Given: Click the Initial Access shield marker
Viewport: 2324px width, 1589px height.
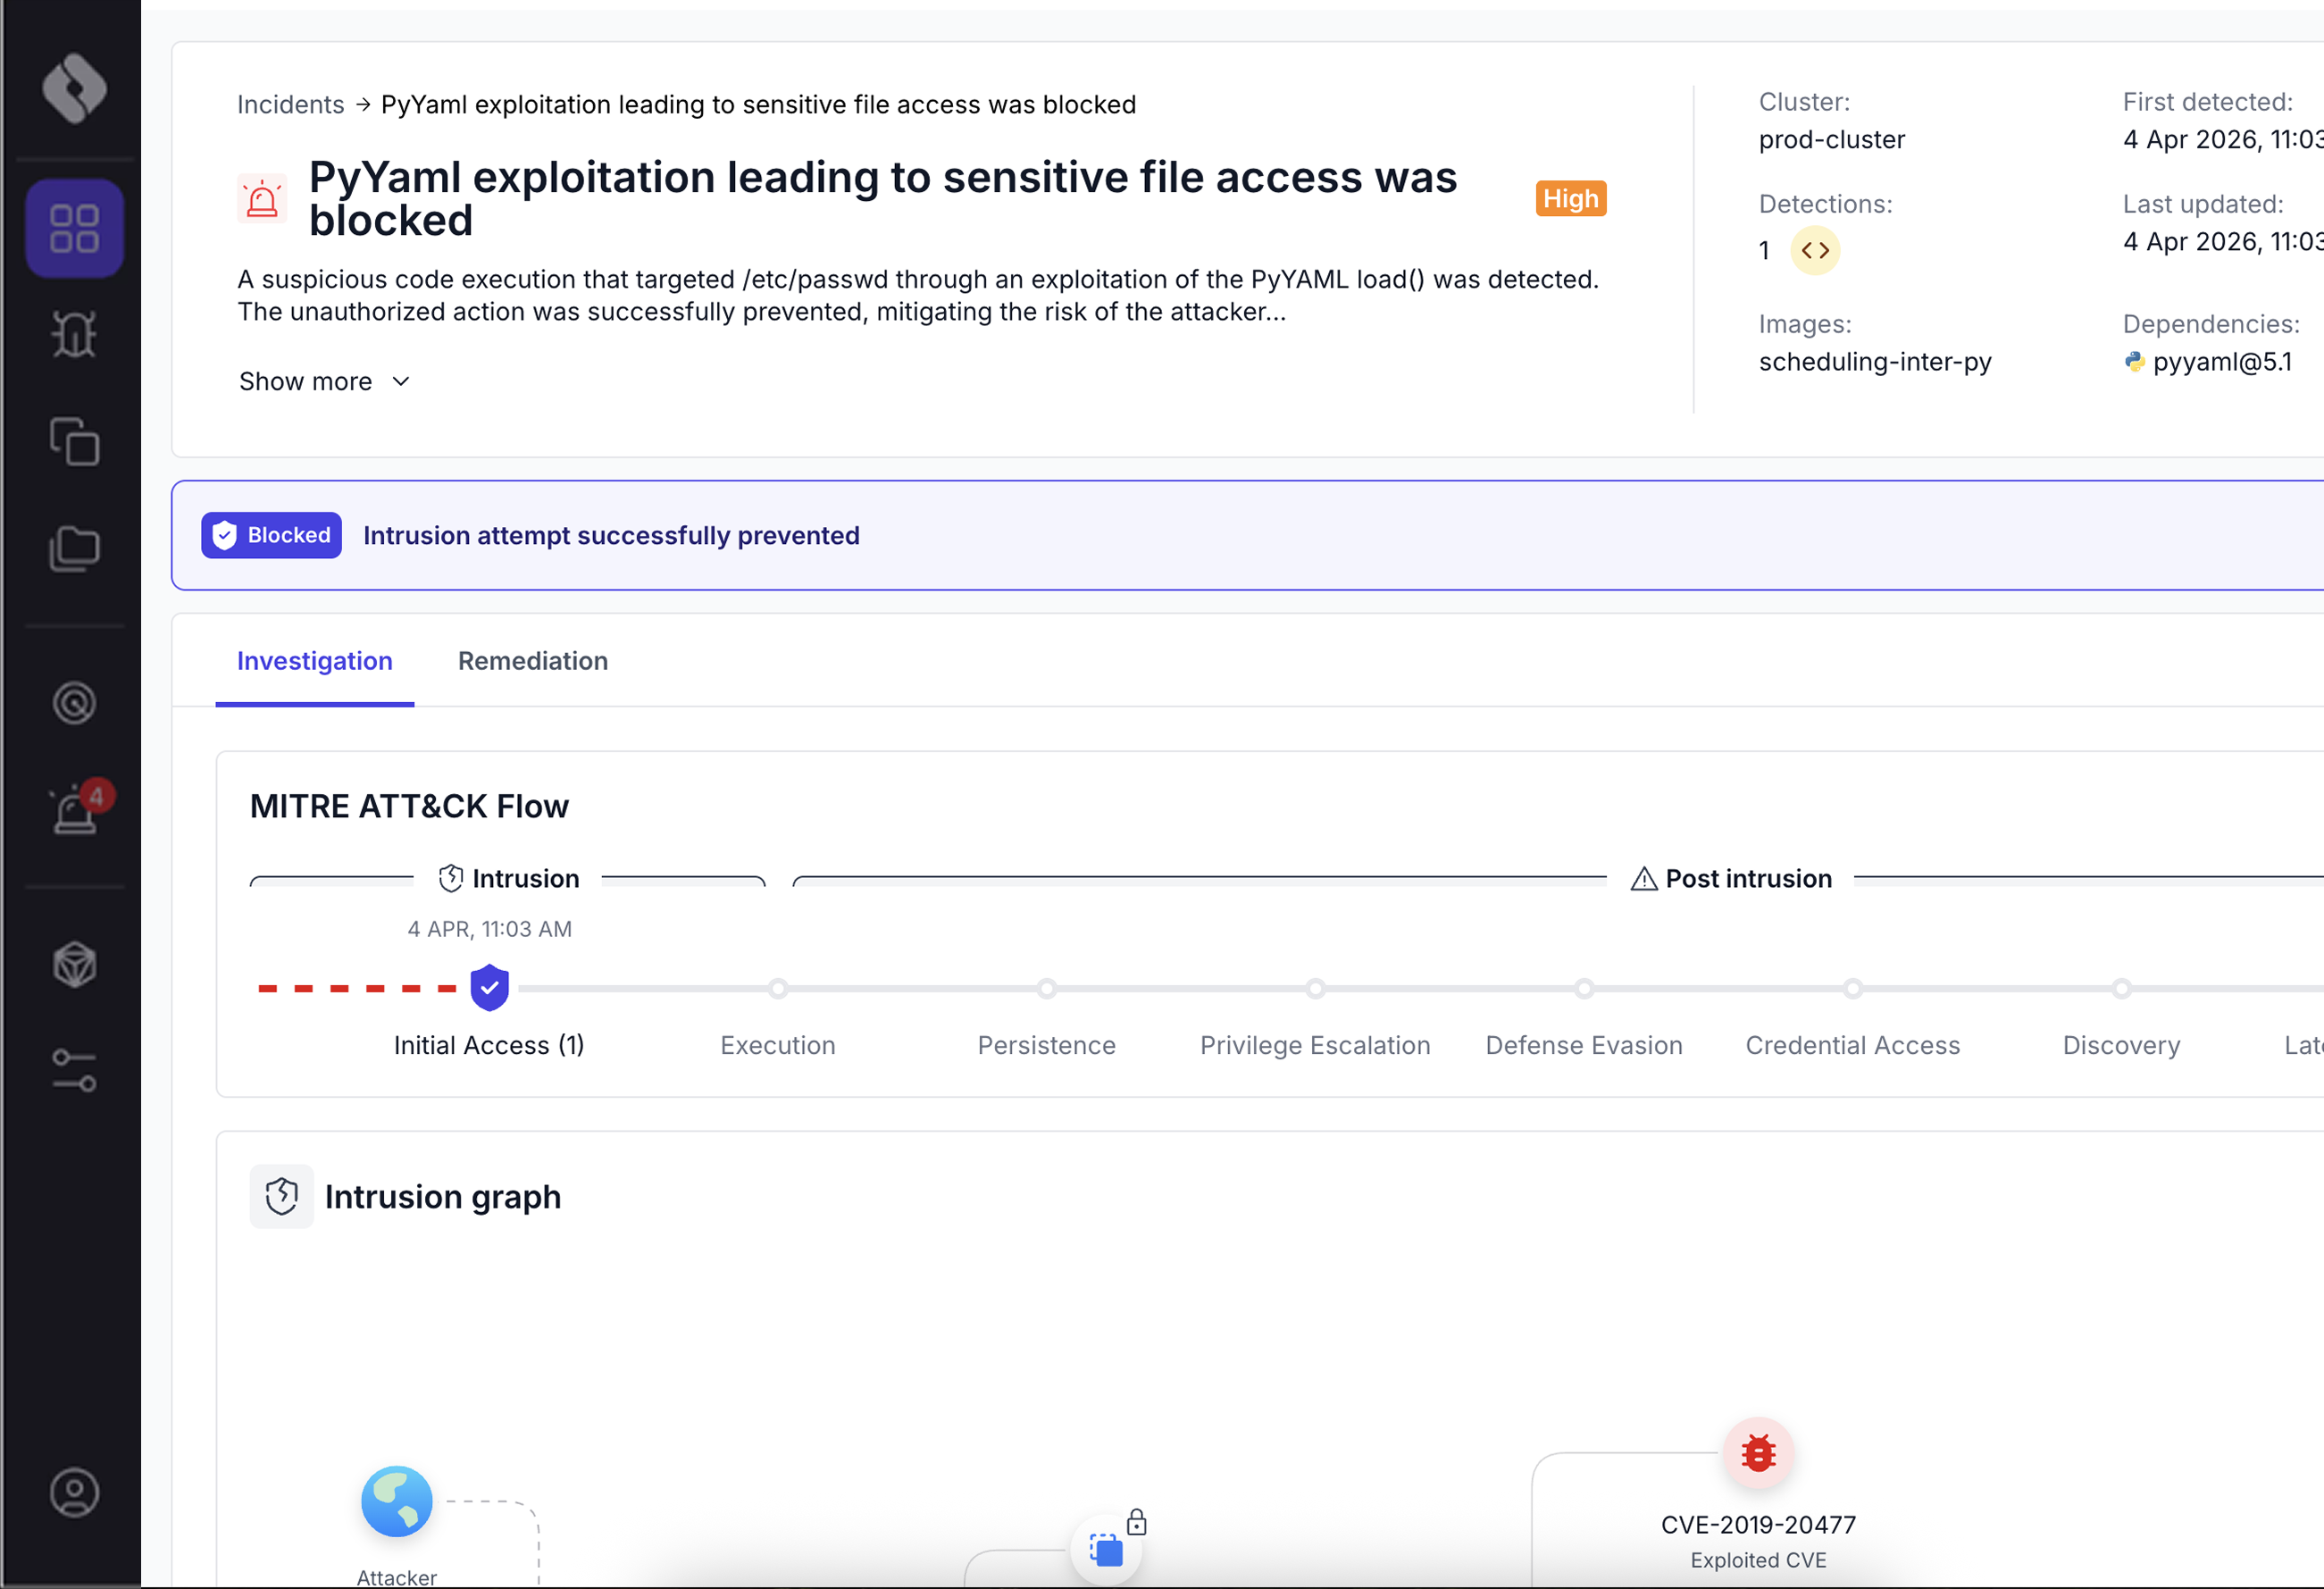Looking at the screenshot, I should tap(490, 988).
